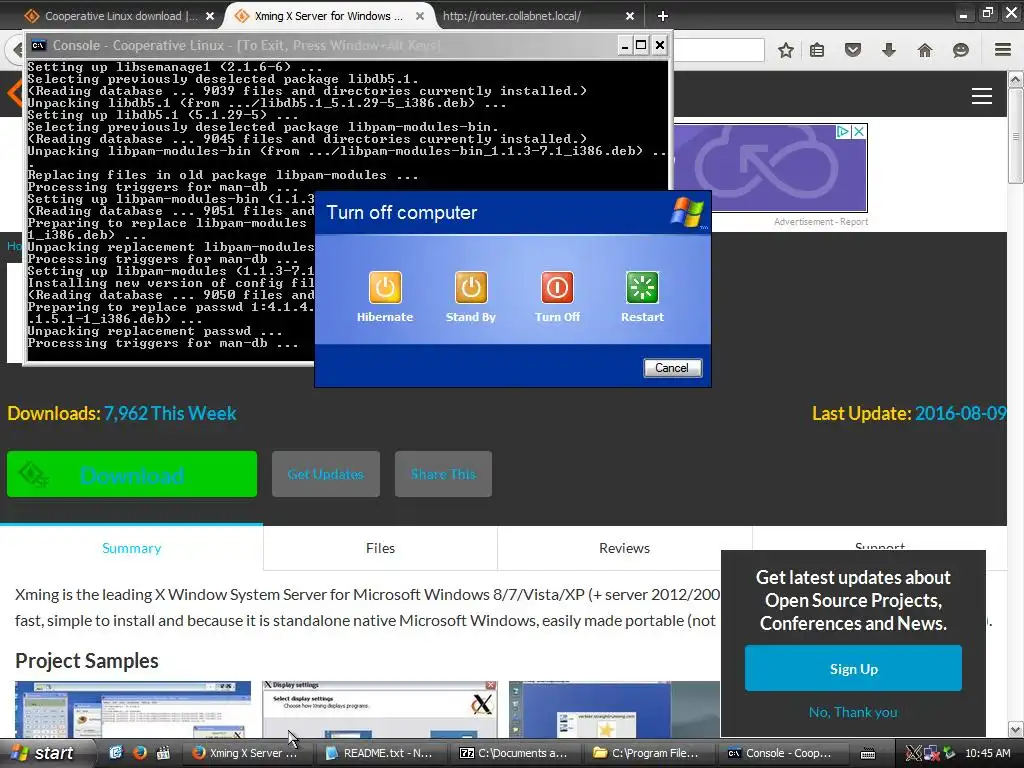The image size is (1024, 768).
Task: Click the Firefox URL search field
Action: coord(718,50)
